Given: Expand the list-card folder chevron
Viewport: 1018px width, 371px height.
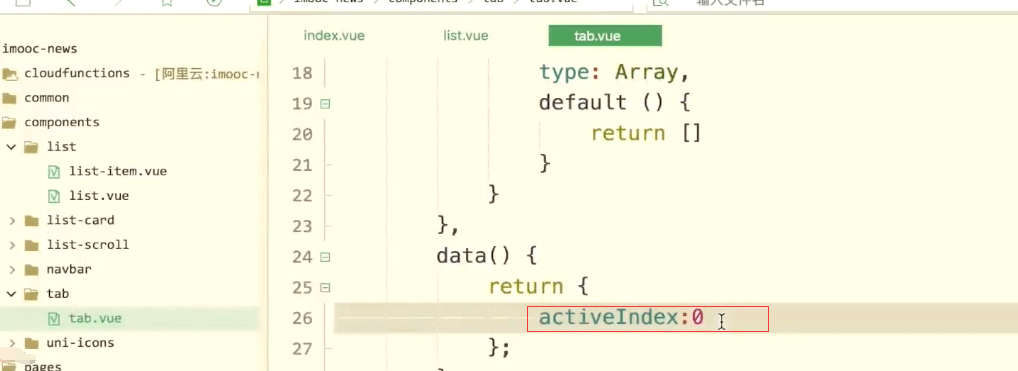Looking at the screenshot, I should (12, 220).
